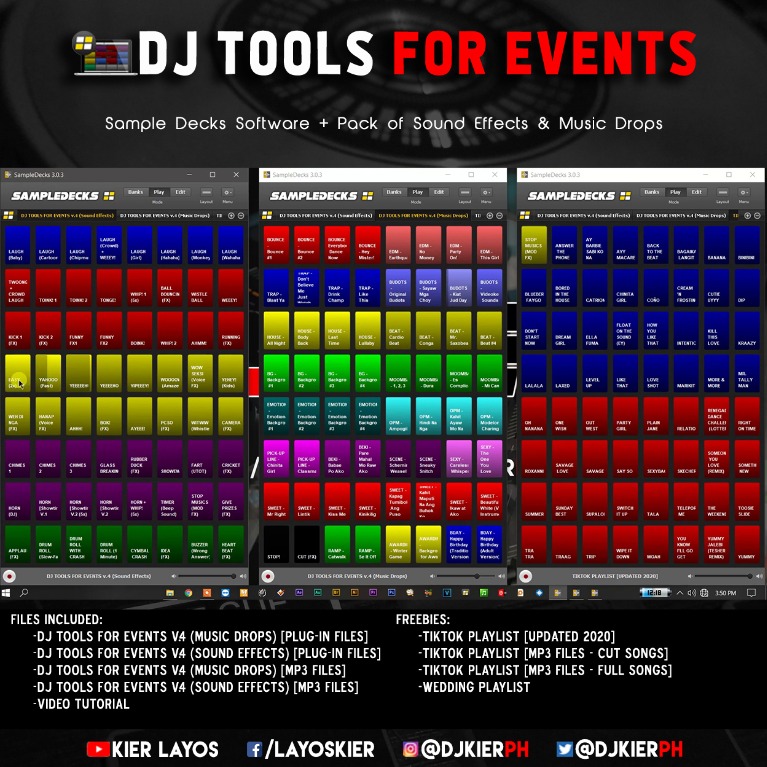Remove a bank with minus icon, left window

[x=241, y=215]
